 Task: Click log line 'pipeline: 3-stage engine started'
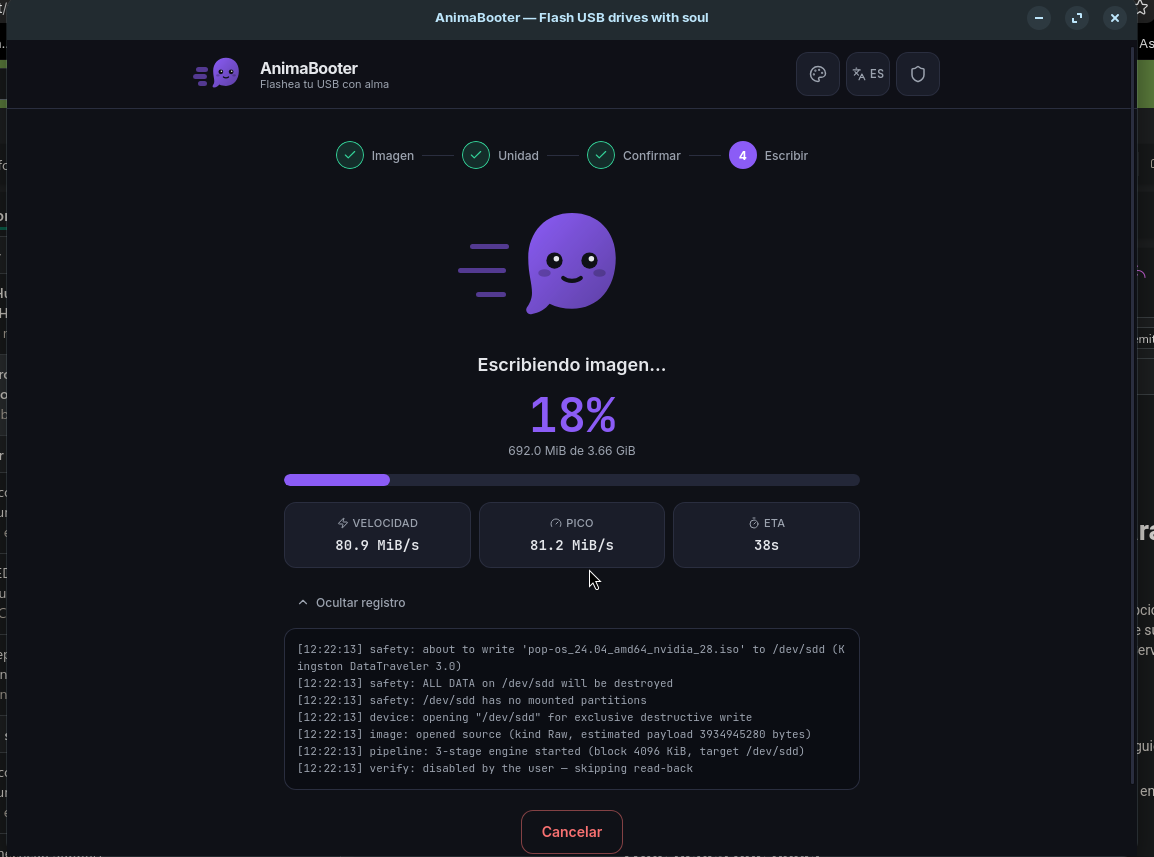point(551,751)
